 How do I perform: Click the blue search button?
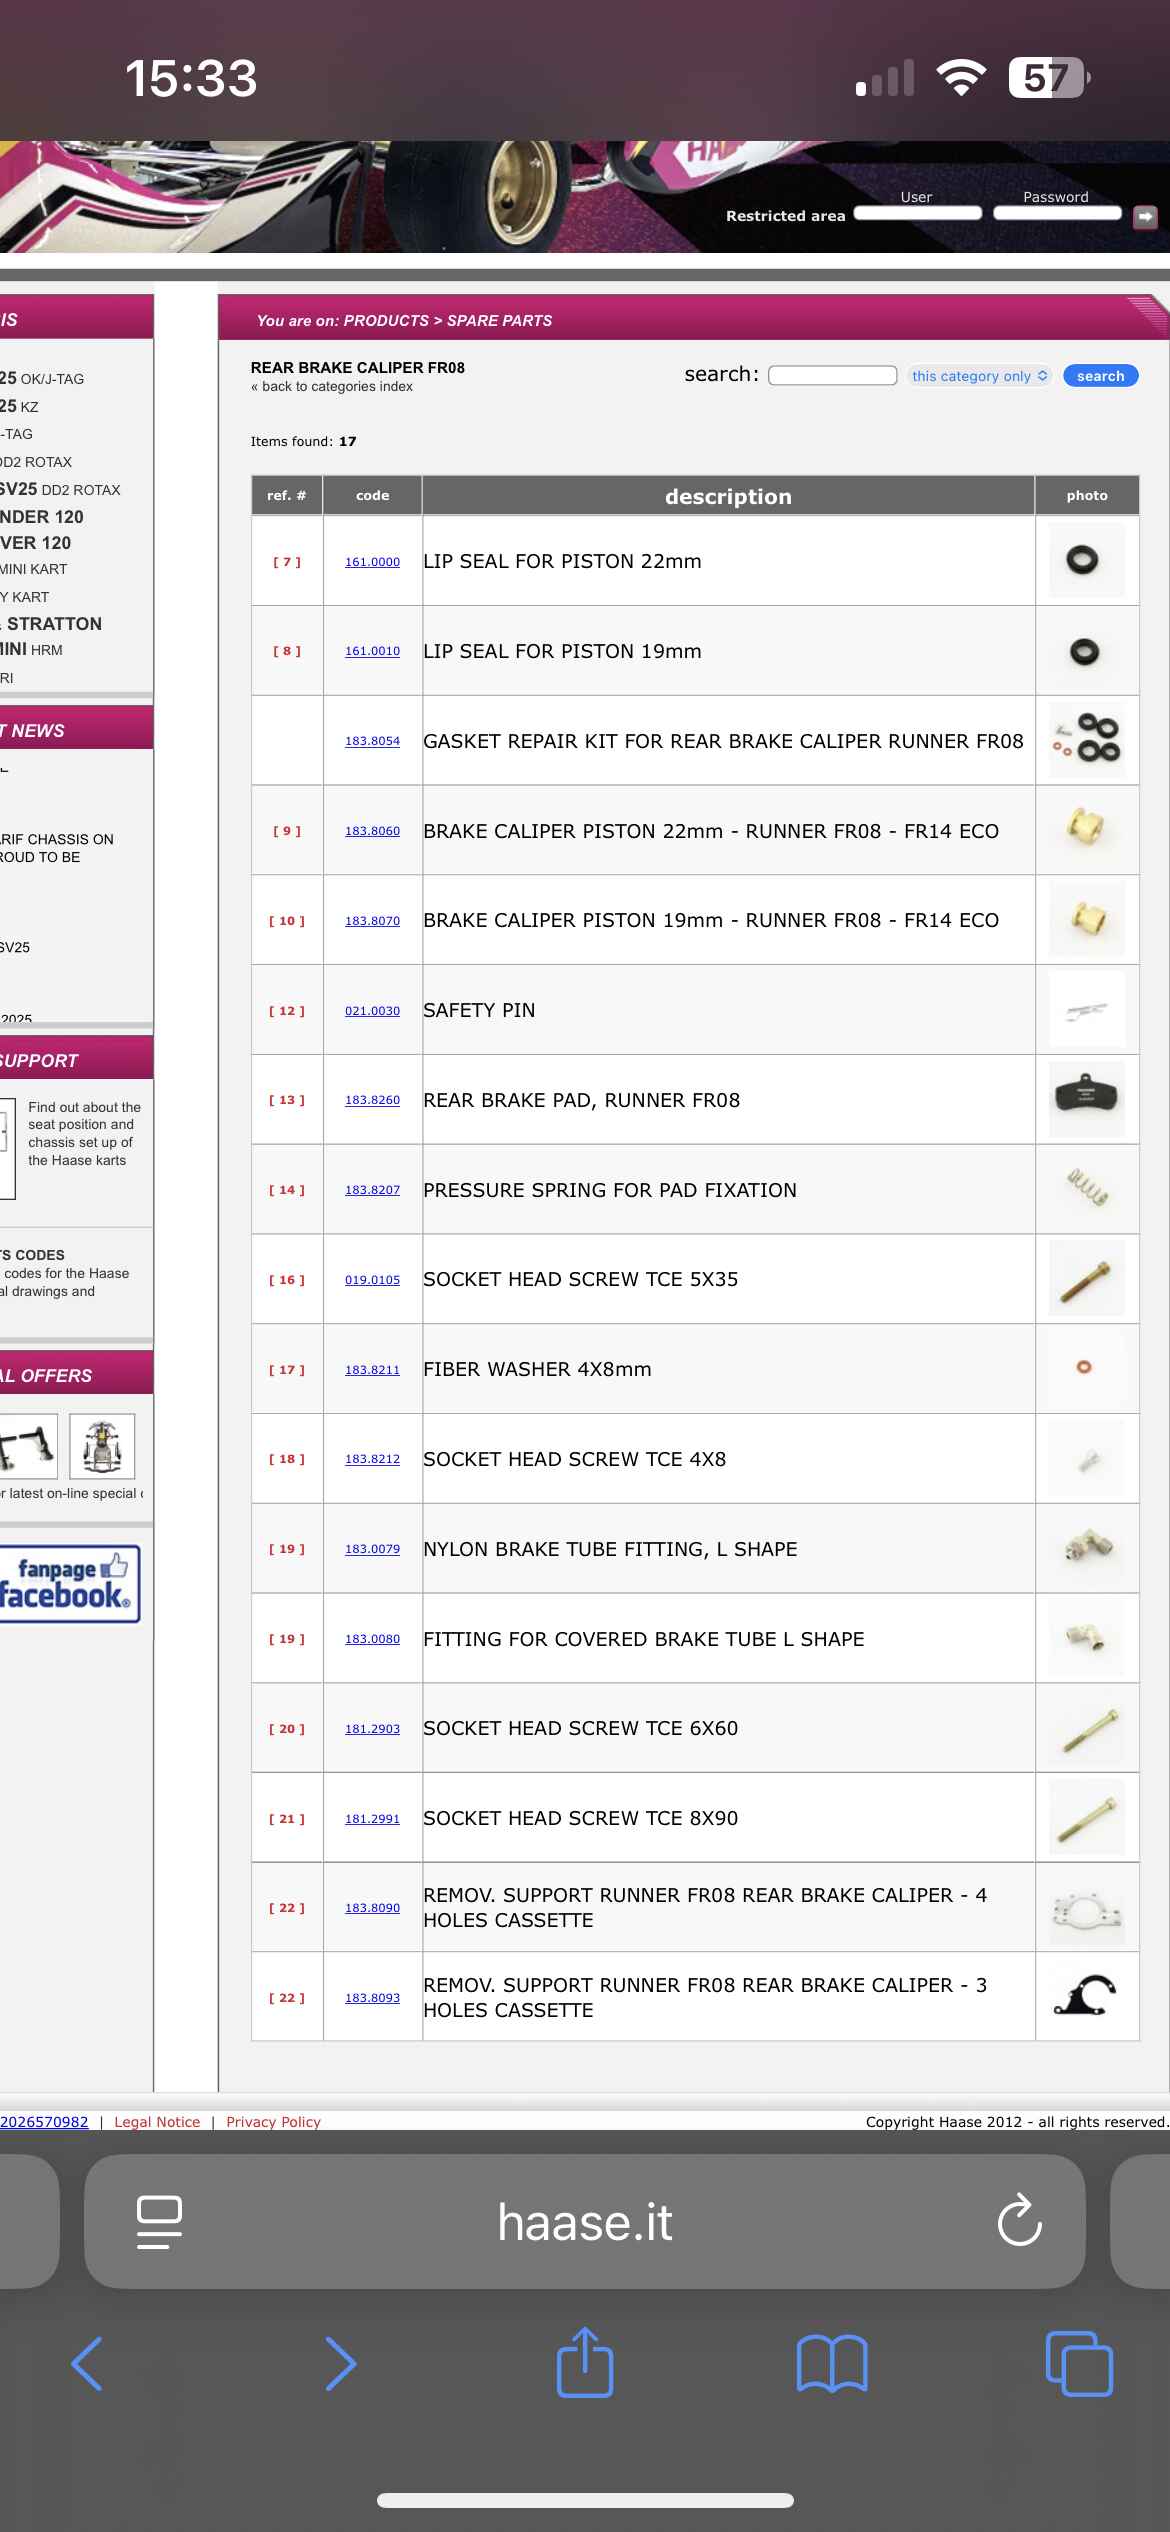click(x=1100, y=376)
